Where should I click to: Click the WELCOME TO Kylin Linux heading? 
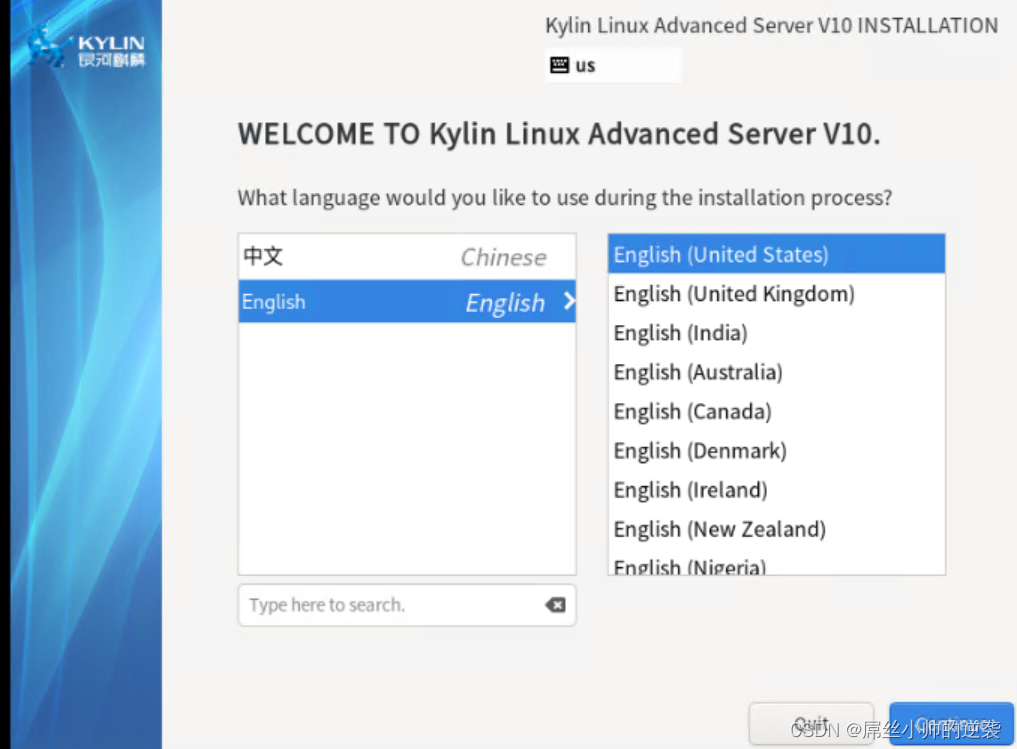[x=559, y=134]
